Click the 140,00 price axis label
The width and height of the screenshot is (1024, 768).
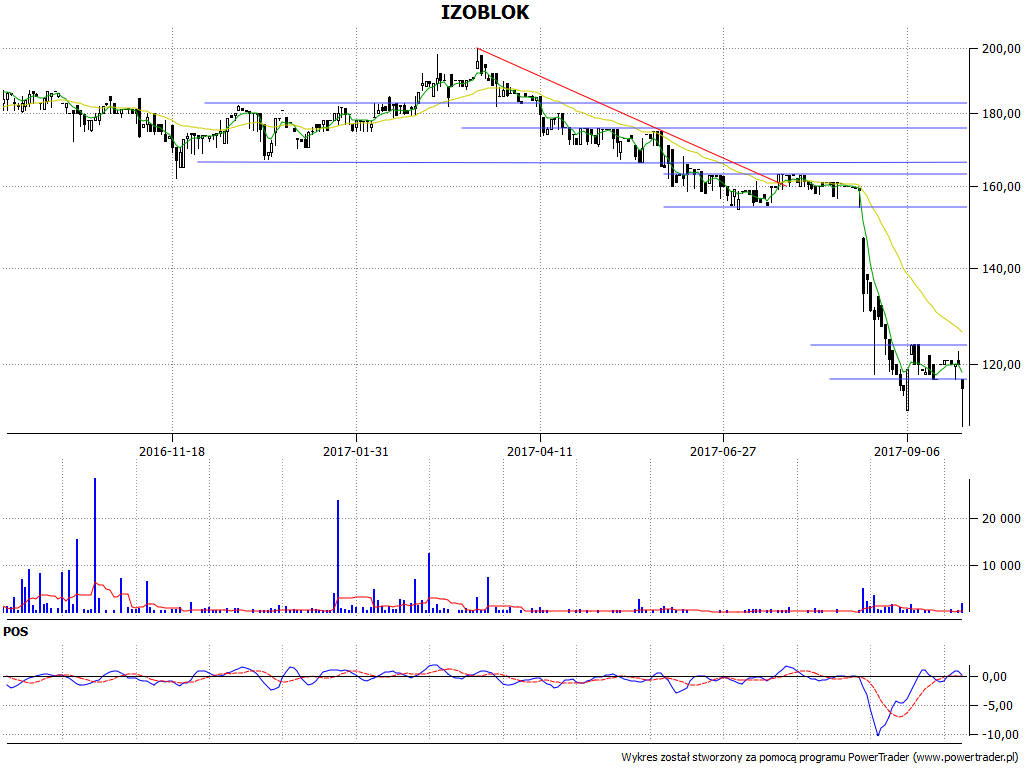1000,268
